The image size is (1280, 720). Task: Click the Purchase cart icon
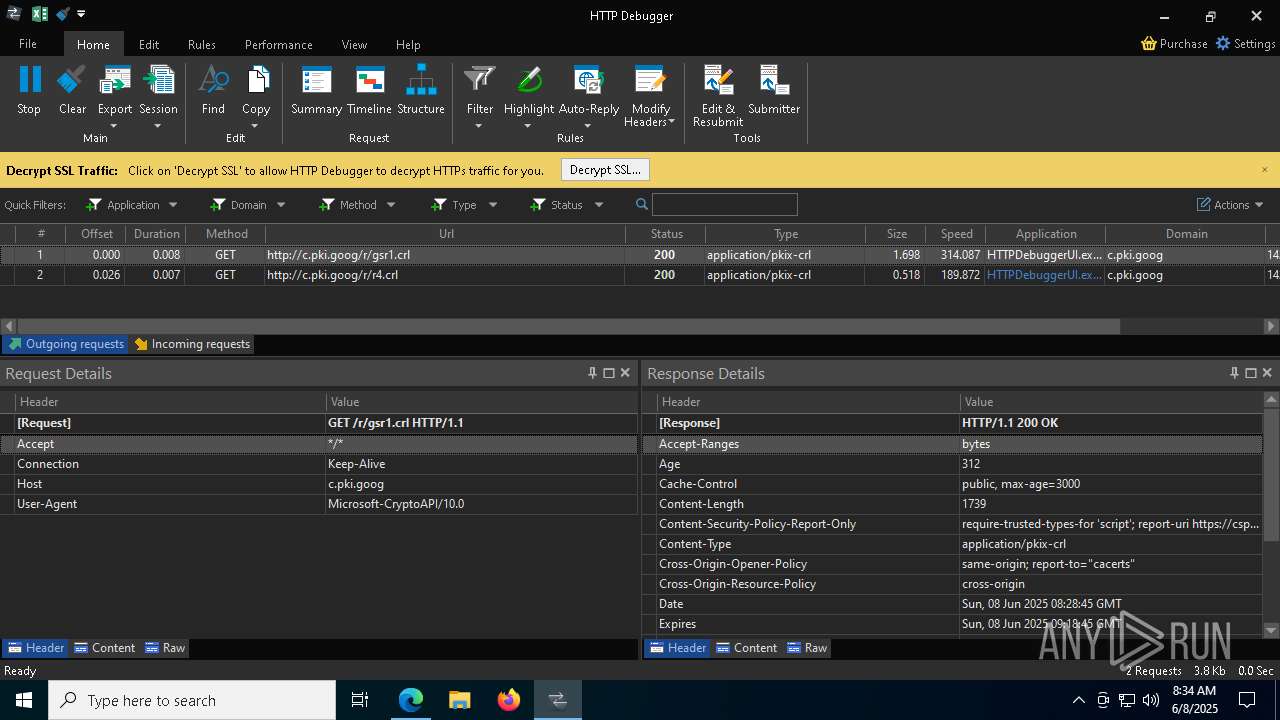[1149, 44]
